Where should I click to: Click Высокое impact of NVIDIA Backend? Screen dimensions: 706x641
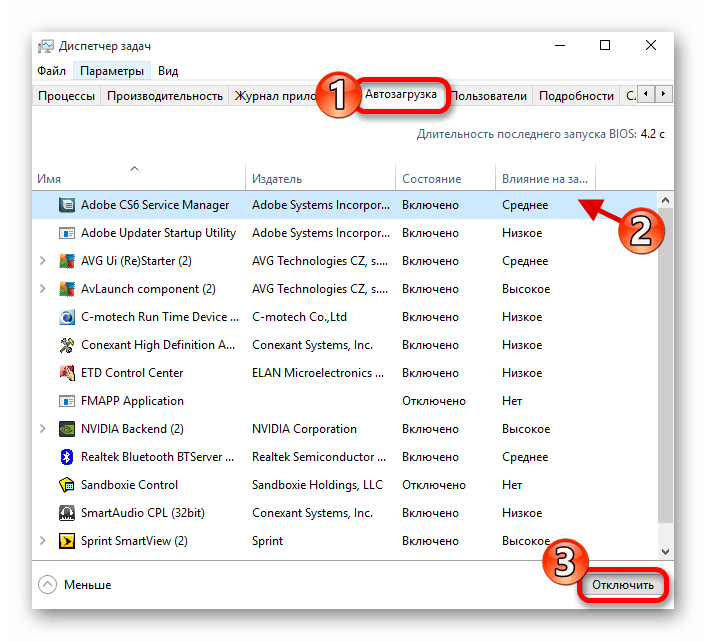pyautogui.click(x=526, y=429)
